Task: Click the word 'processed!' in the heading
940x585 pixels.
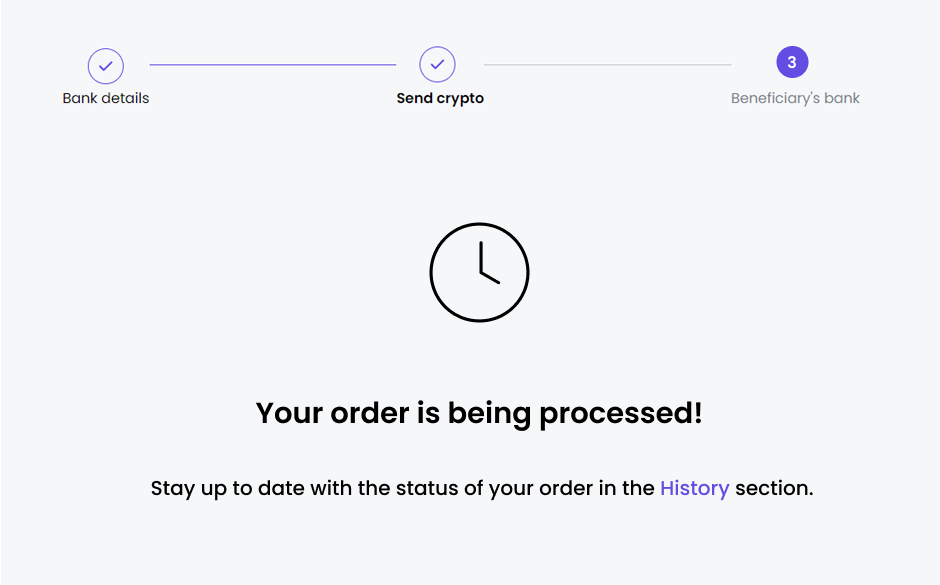Action: [620, 415]
